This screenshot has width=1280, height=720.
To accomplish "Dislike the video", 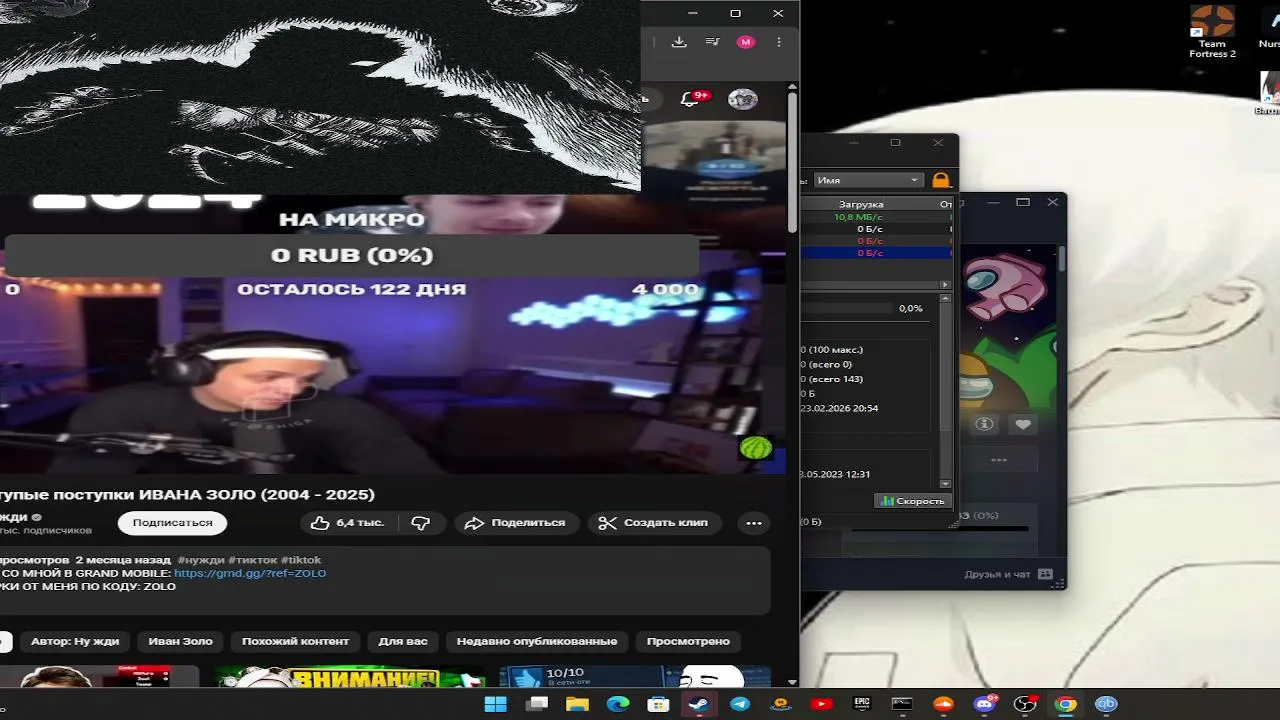I will coord(421,523).
